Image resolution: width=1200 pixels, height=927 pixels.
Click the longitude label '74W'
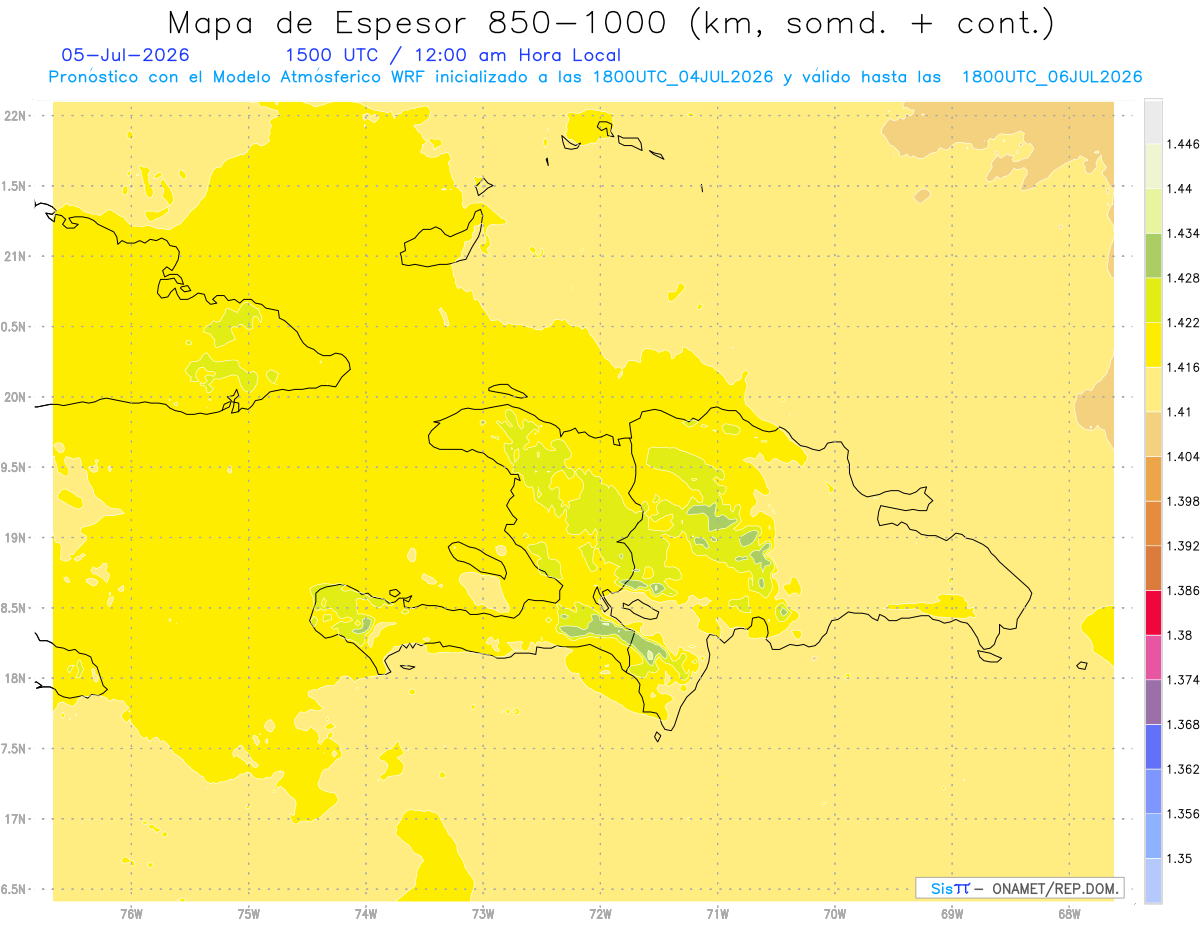click(x=365, y=914)
